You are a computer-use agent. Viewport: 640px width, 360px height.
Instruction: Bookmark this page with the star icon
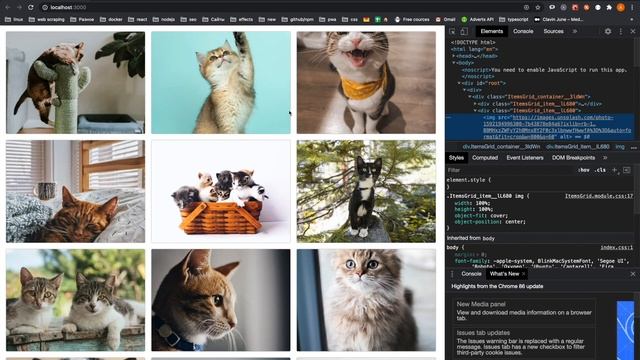(538, 7)
